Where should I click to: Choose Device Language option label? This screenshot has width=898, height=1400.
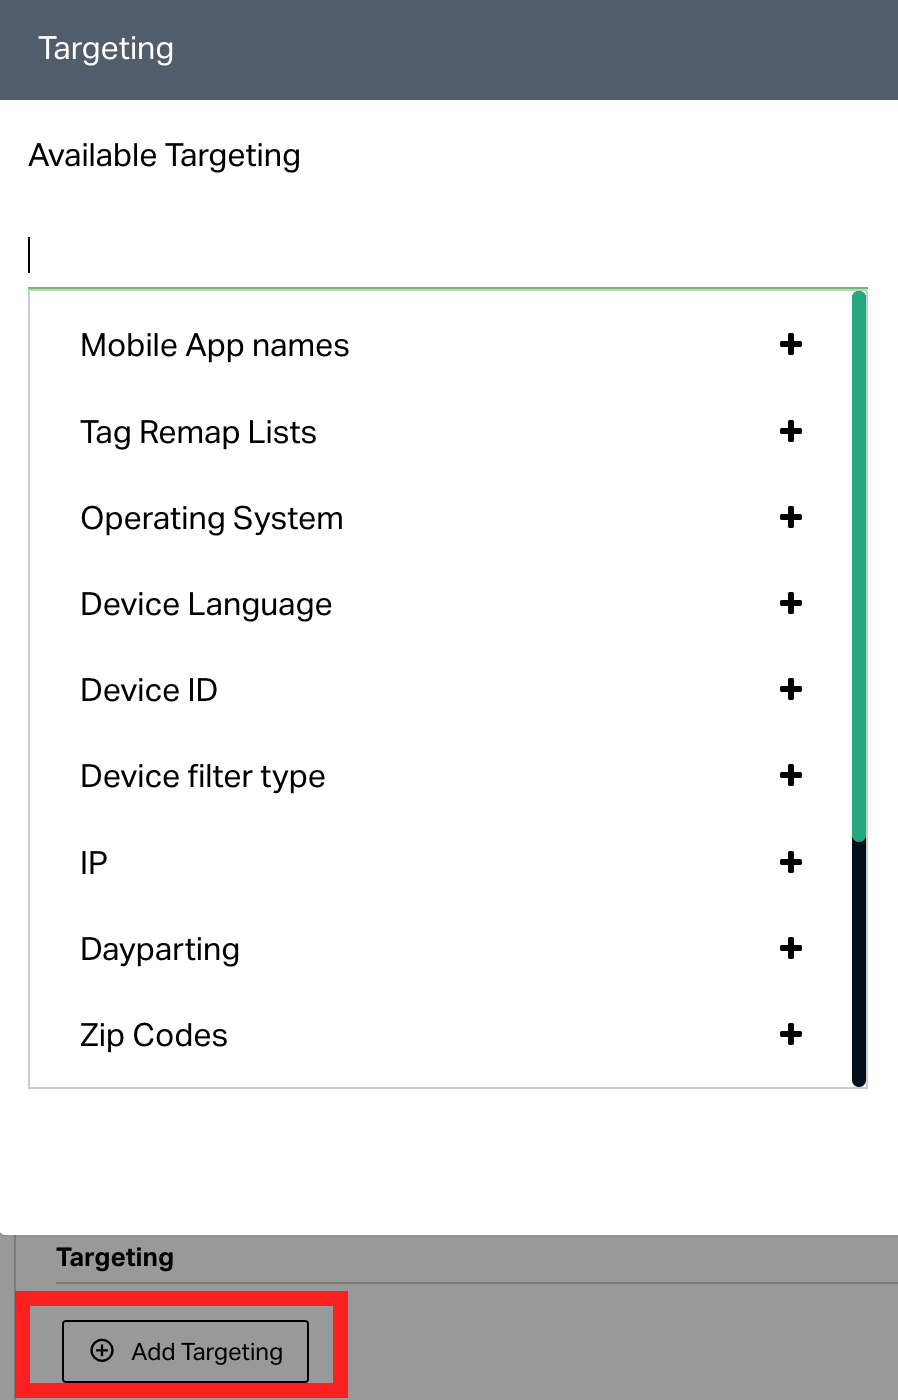coord(206,605)
